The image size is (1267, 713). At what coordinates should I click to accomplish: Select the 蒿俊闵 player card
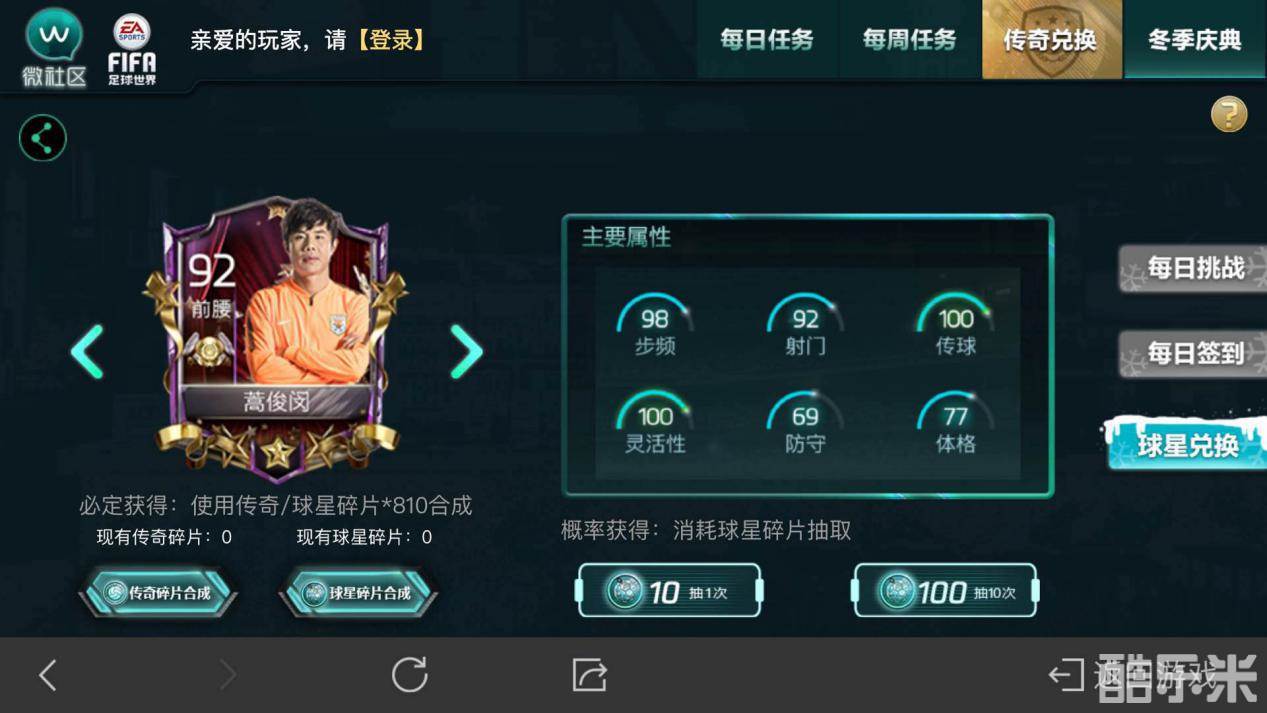(277, 337)
